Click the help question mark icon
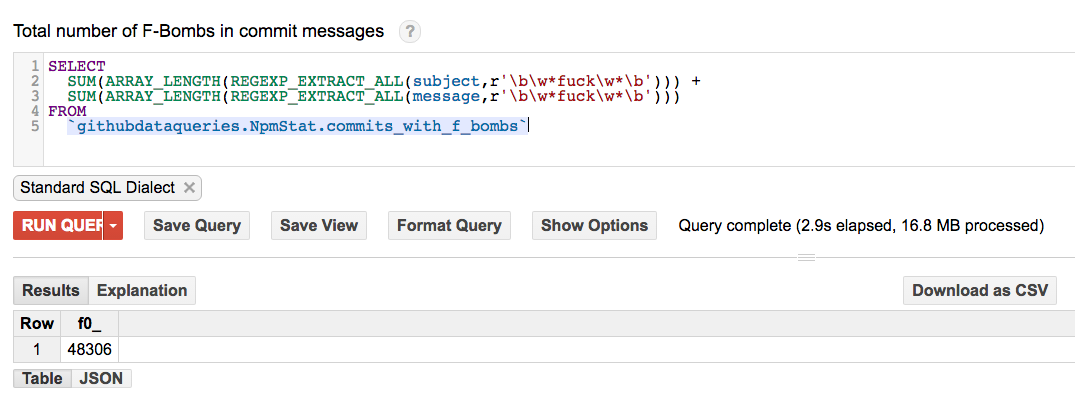 click(x=409, y=32)
